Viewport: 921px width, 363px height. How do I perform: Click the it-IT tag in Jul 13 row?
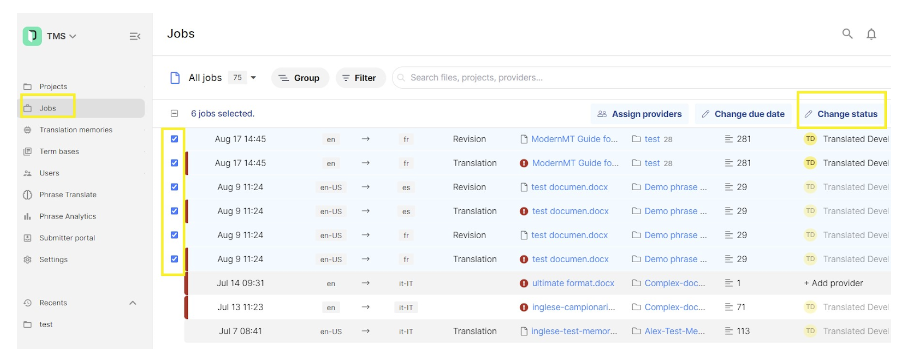405,307
